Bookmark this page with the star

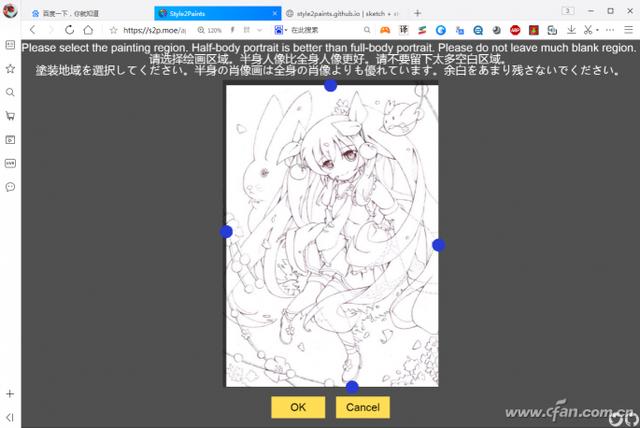(x=113, y=30)
